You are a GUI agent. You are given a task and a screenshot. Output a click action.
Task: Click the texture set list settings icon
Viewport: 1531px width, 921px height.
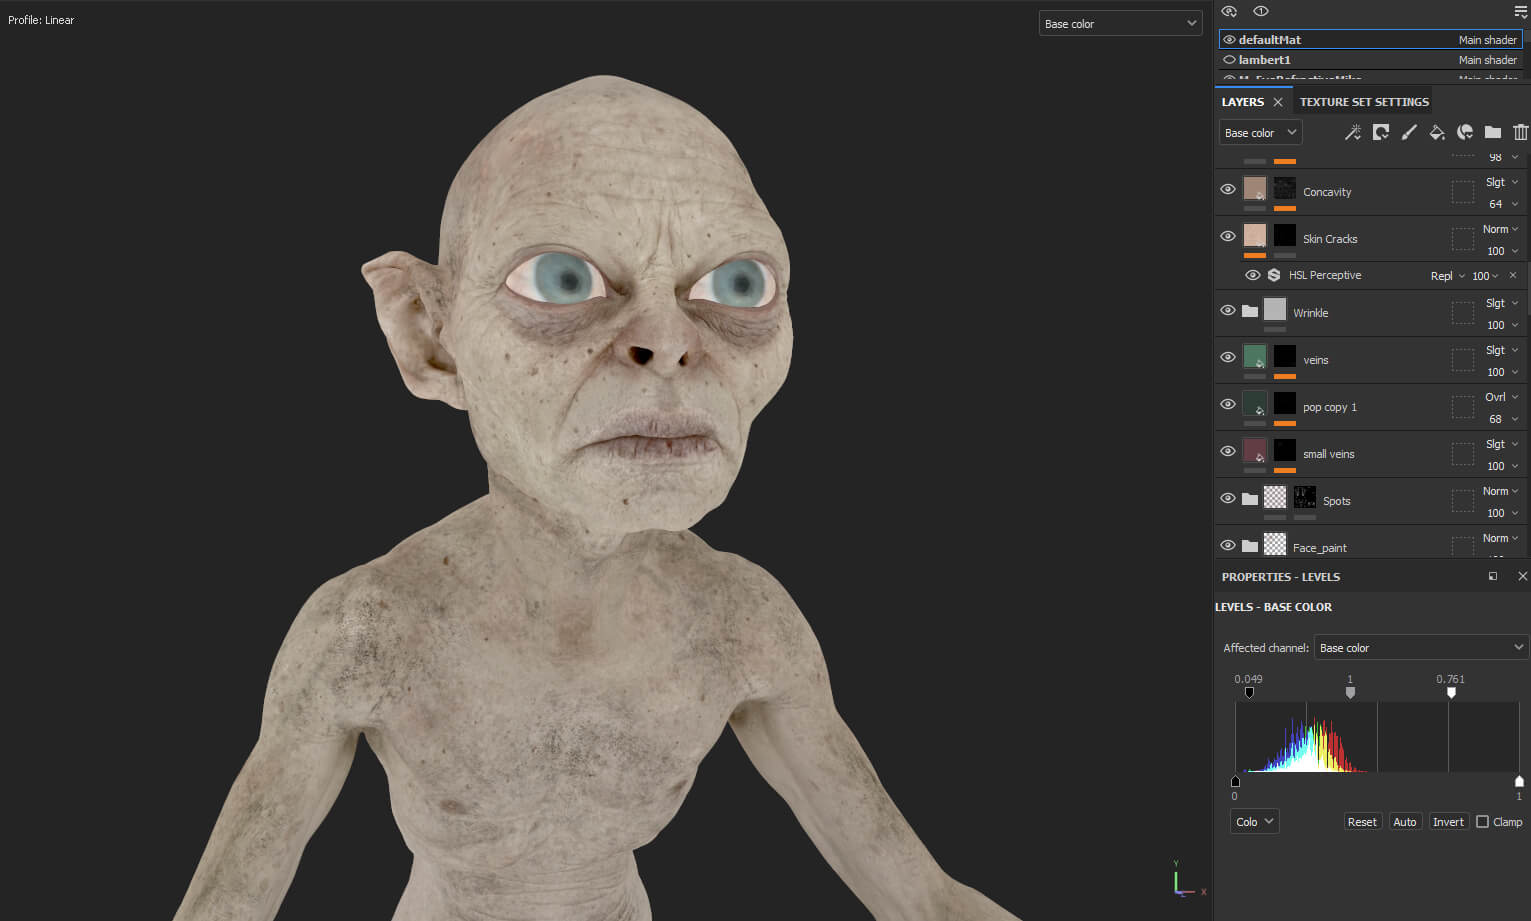pyautogui.click(x=1521, y=12)
